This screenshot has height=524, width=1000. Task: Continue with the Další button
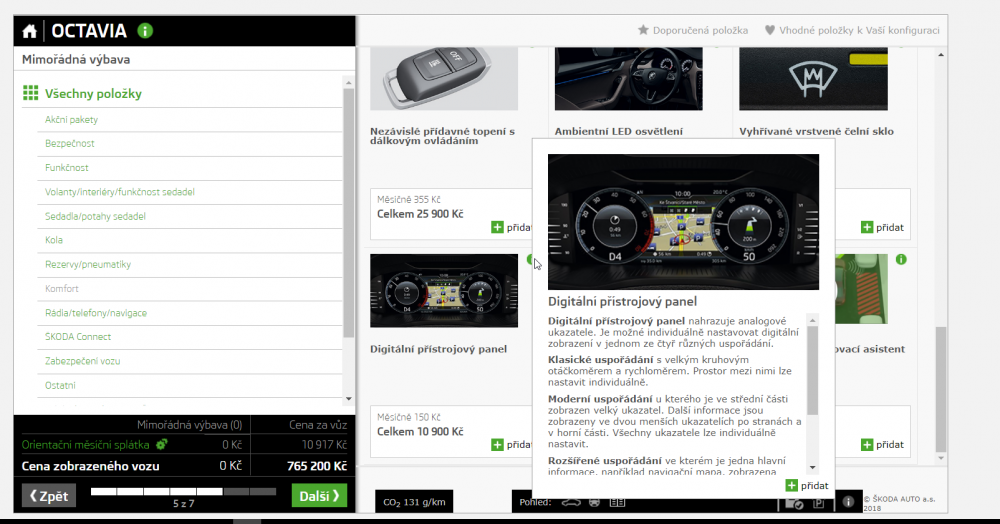(x=320, y=496)
